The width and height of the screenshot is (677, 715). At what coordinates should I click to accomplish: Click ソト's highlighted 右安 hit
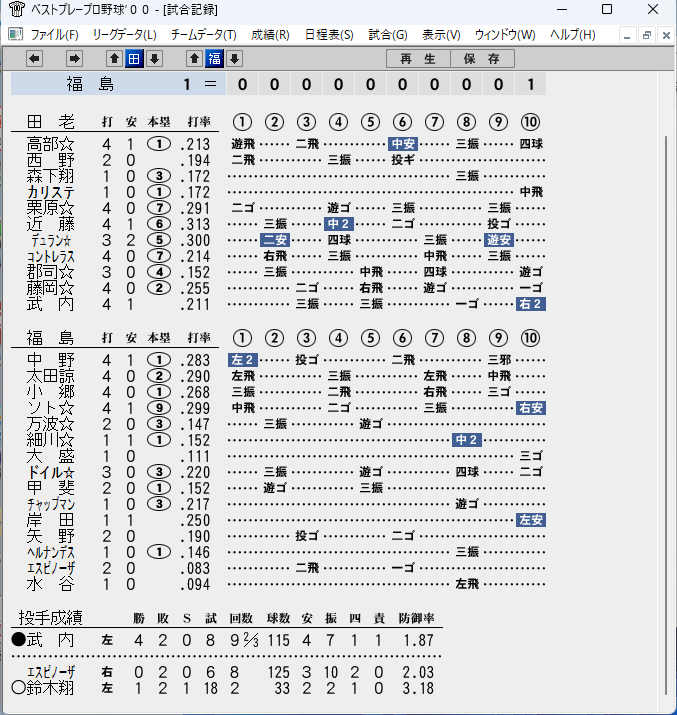[531, 408]
